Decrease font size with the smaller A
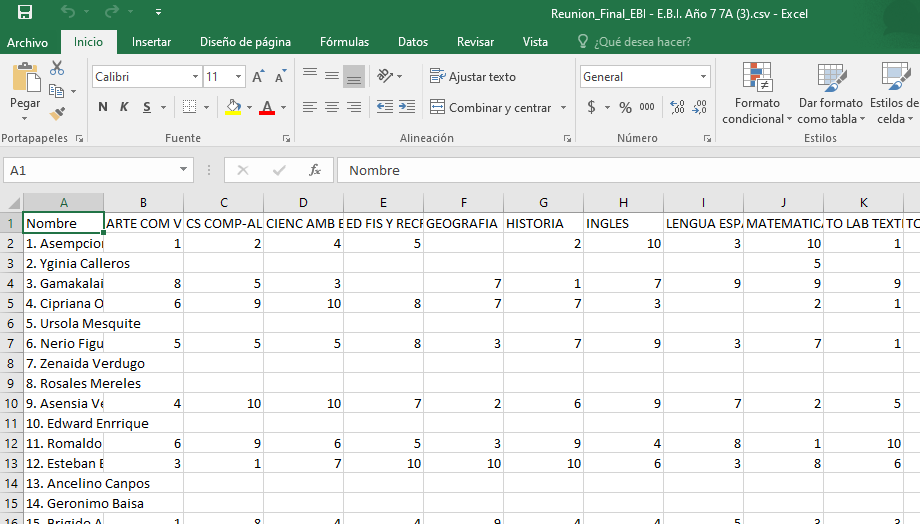920x524 pixels. pos(280,77)
